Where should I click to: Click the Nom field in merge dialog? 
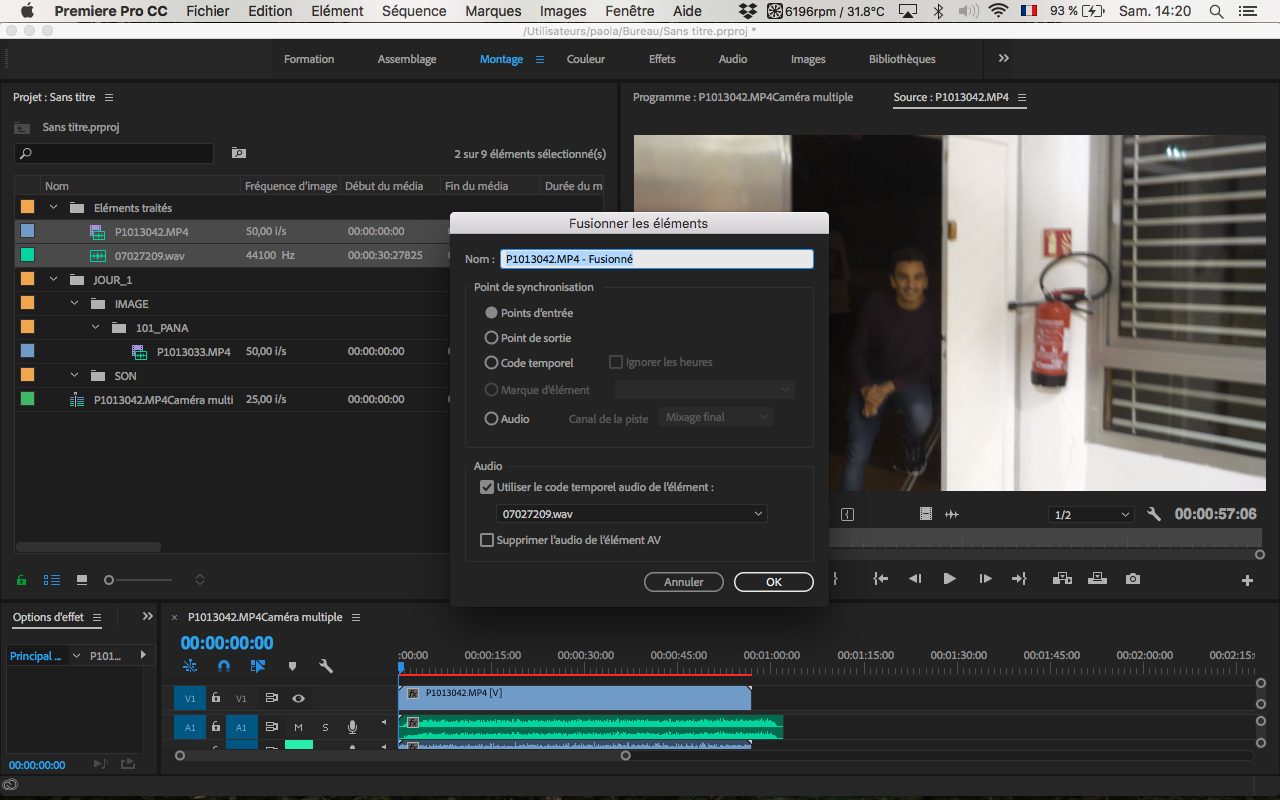(657, 259)
